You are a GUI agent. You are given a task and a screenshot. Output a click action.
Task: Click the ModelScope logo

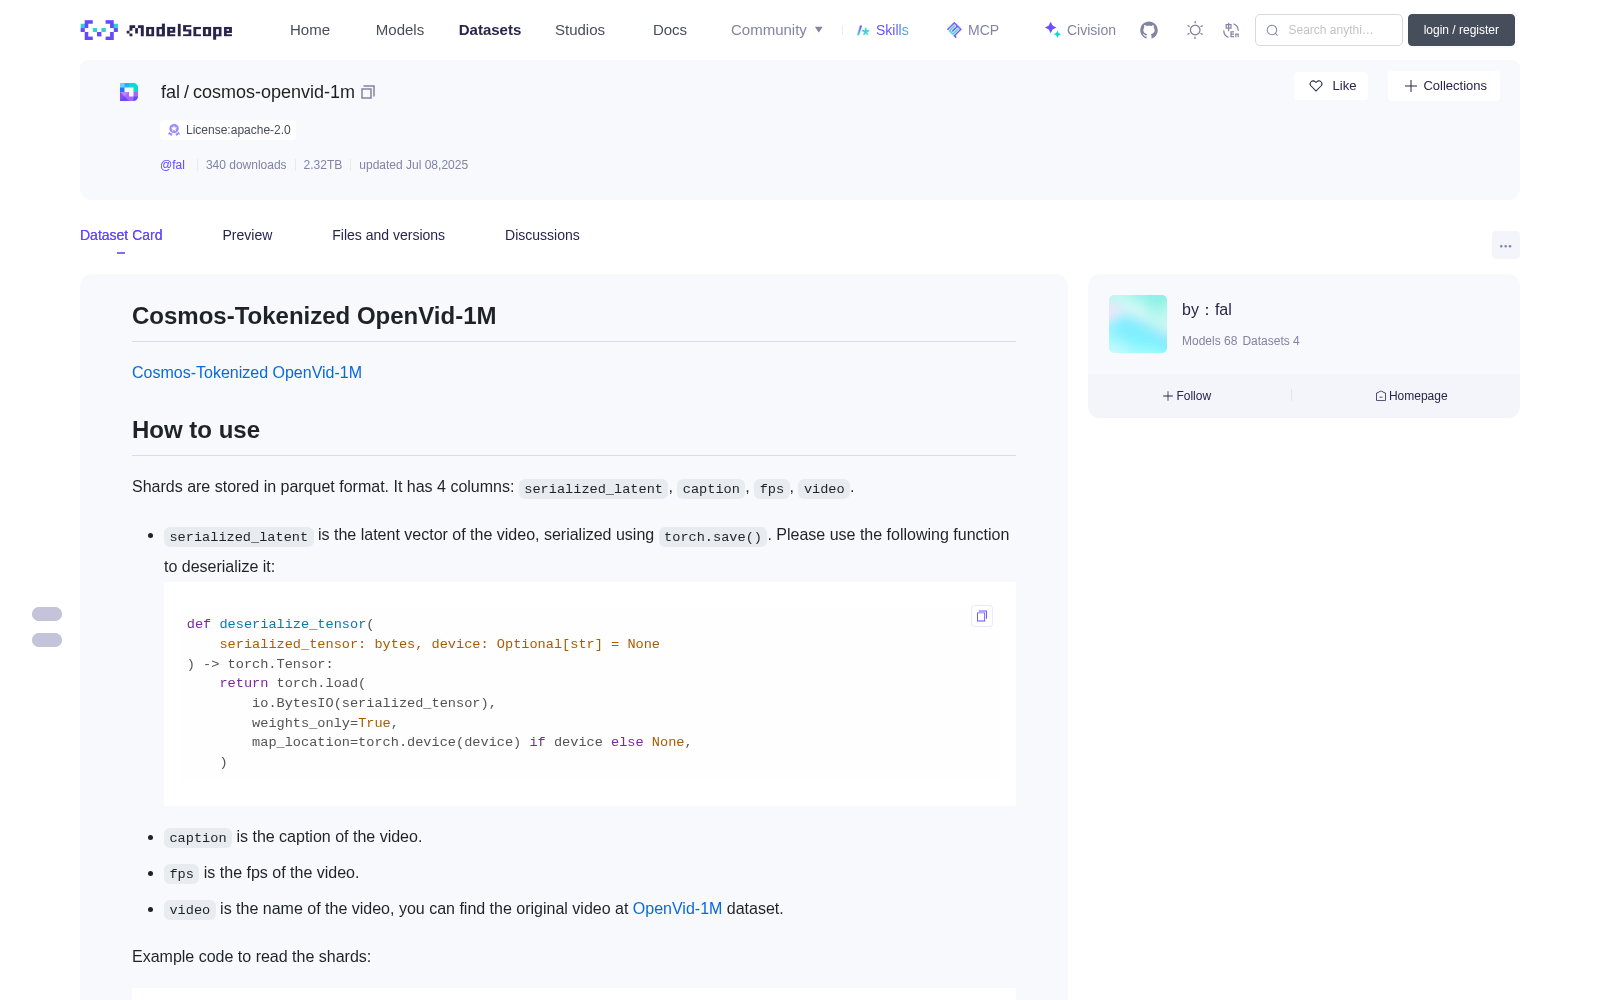pyautogui.click(x=157, y=30)
